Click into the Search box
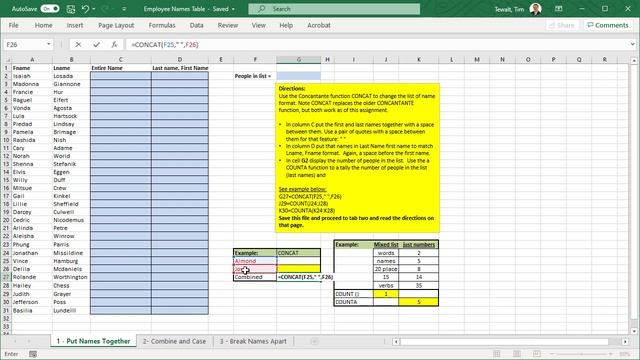The height and width of the screenshot is (360, 640). pyautogui.click(x=334, y=9)
